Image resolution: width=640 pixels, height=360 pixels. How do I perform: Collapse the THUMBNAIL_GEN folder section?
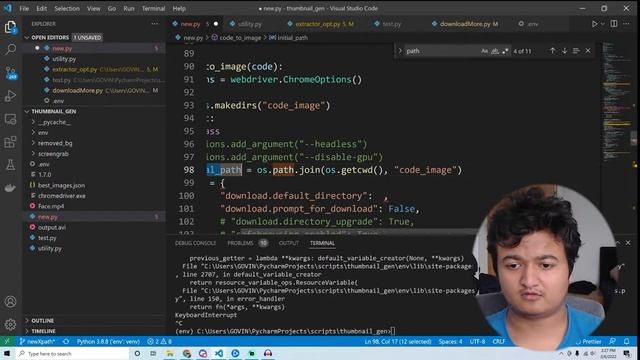click(x=53, y=111)
